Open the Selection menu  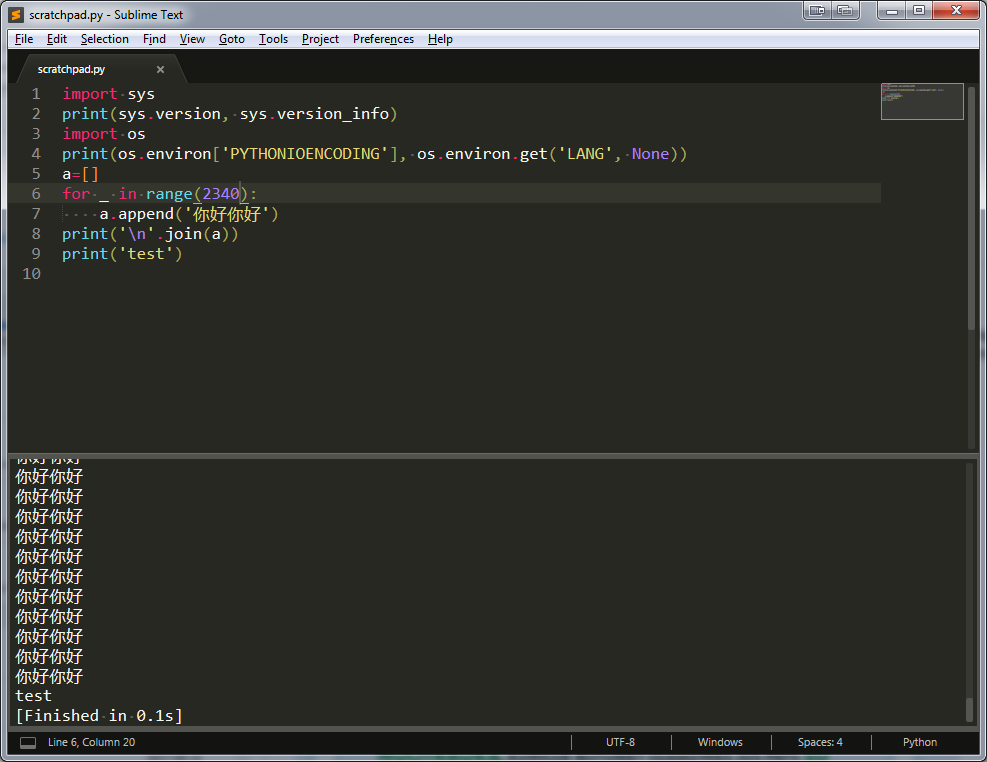point(104,39)
